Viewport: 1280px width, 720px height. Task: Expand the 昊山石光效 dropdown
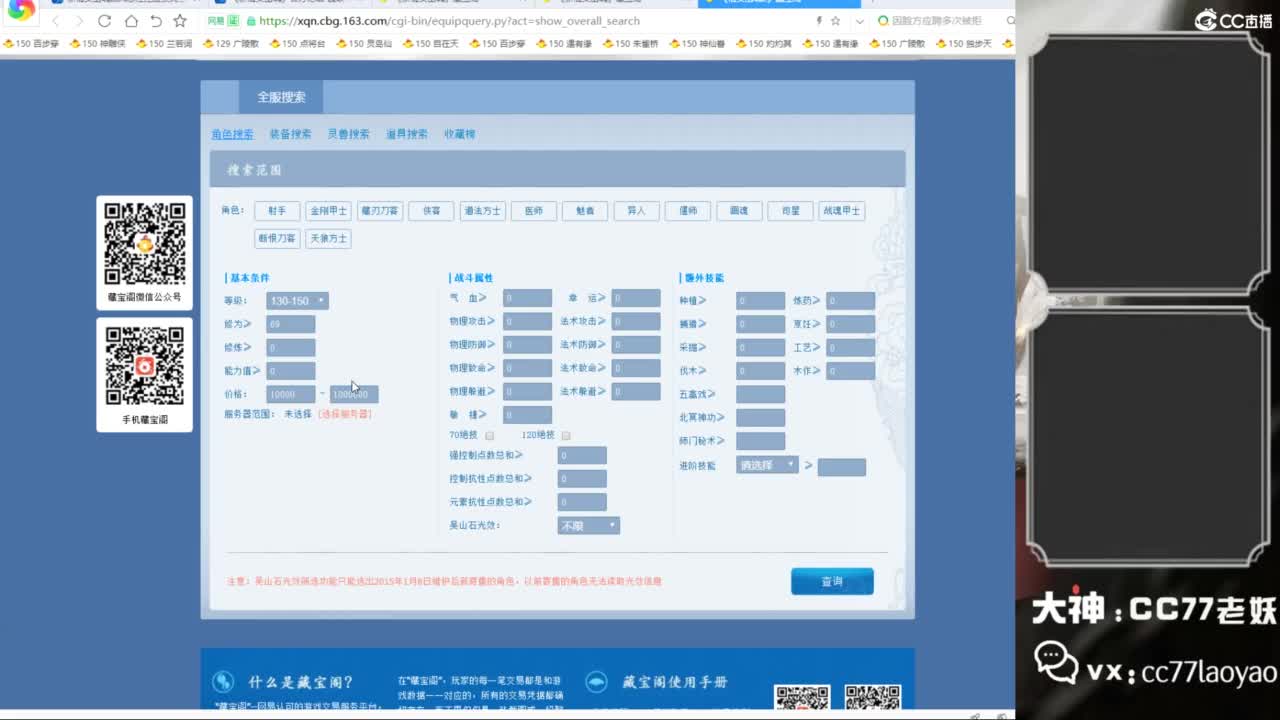click(x=588, y=526)
